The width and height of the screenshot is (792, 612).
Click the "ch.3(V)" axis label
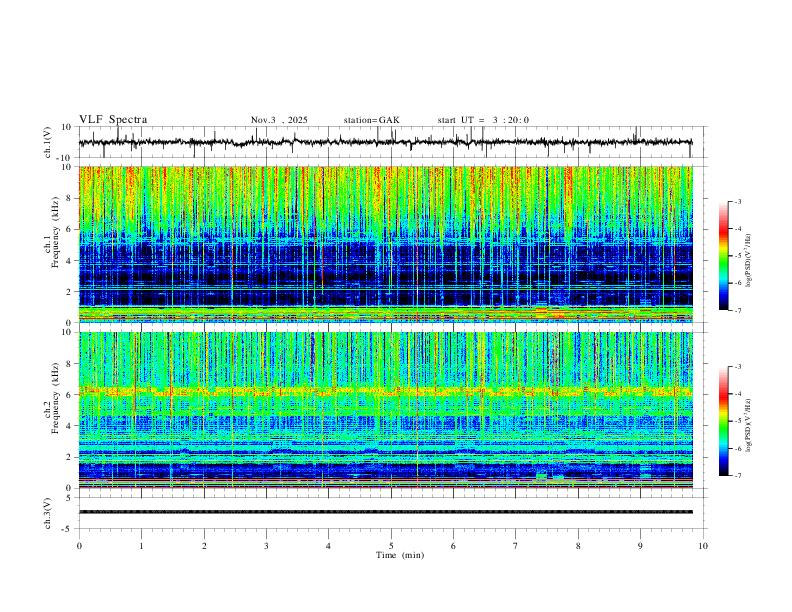pyautogui.click(x=48, y=513)
